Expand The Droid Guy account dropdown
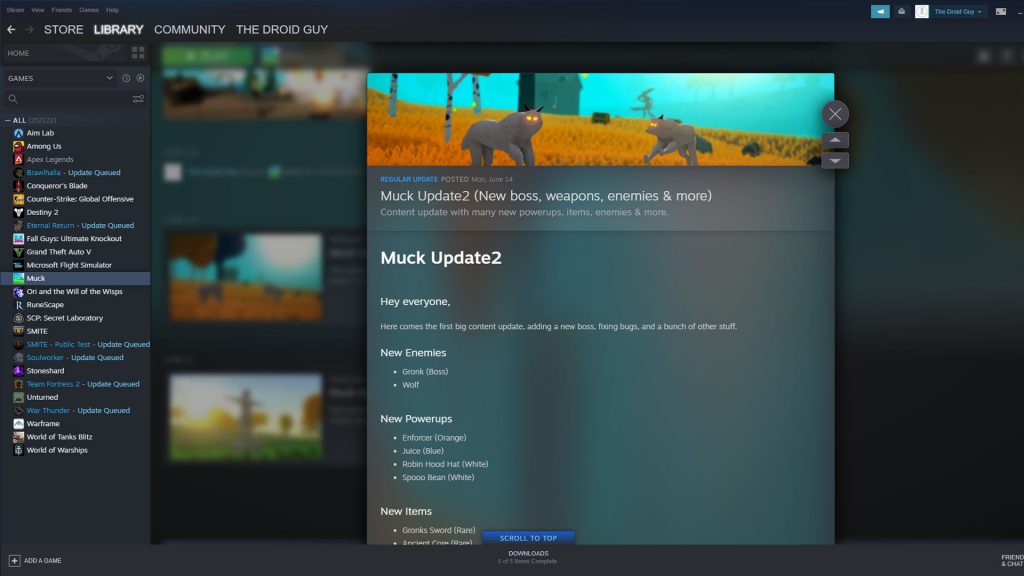Image resolution: width=1024 pixels, height=576 pixels. [x=957, y=11]
